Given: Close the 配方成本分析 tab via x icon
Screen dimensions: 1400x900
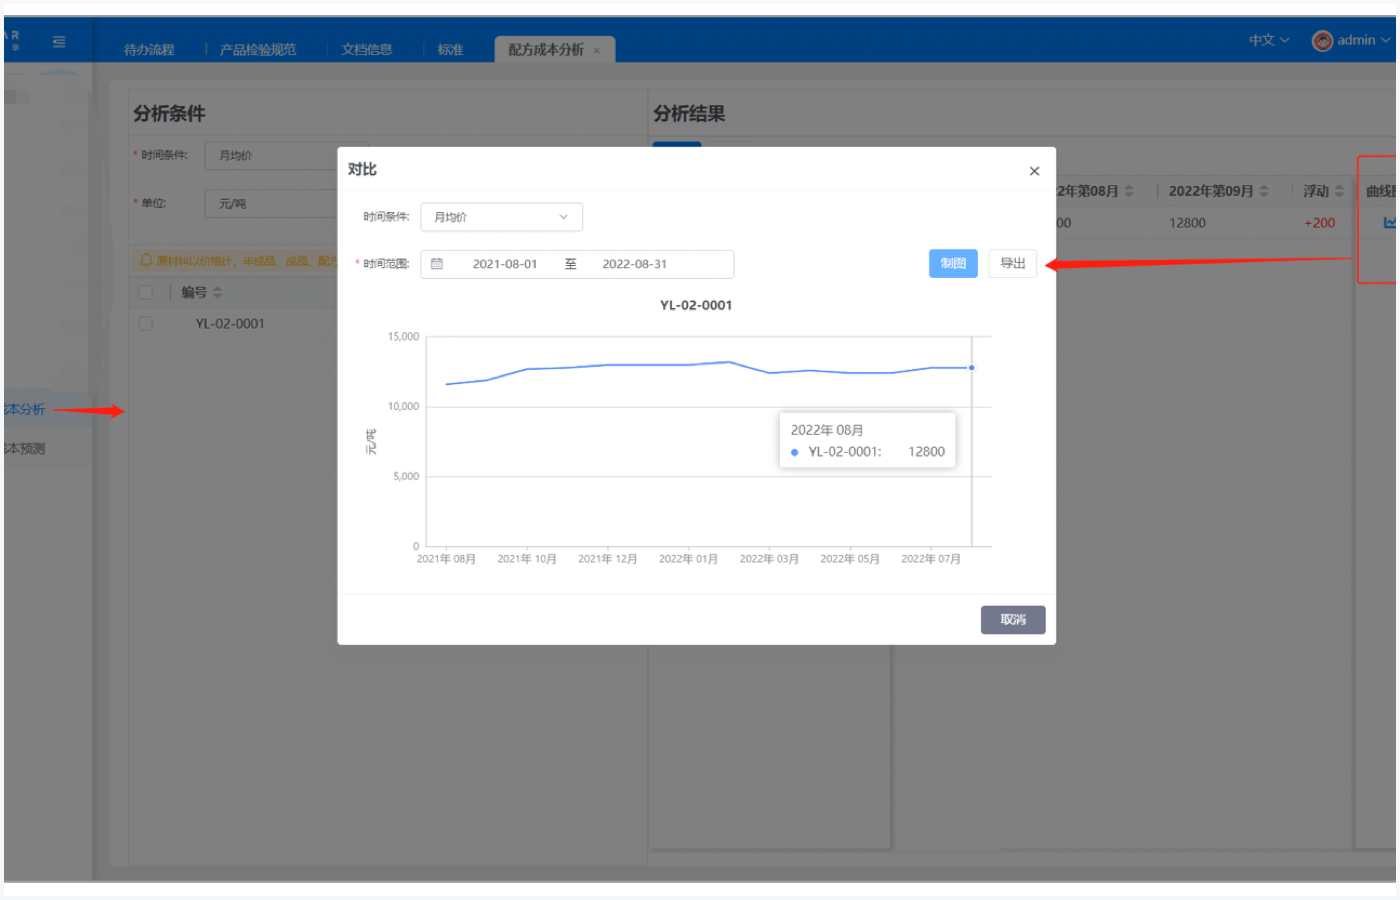Looking at the screenshot, I should [x=597, y=51].
